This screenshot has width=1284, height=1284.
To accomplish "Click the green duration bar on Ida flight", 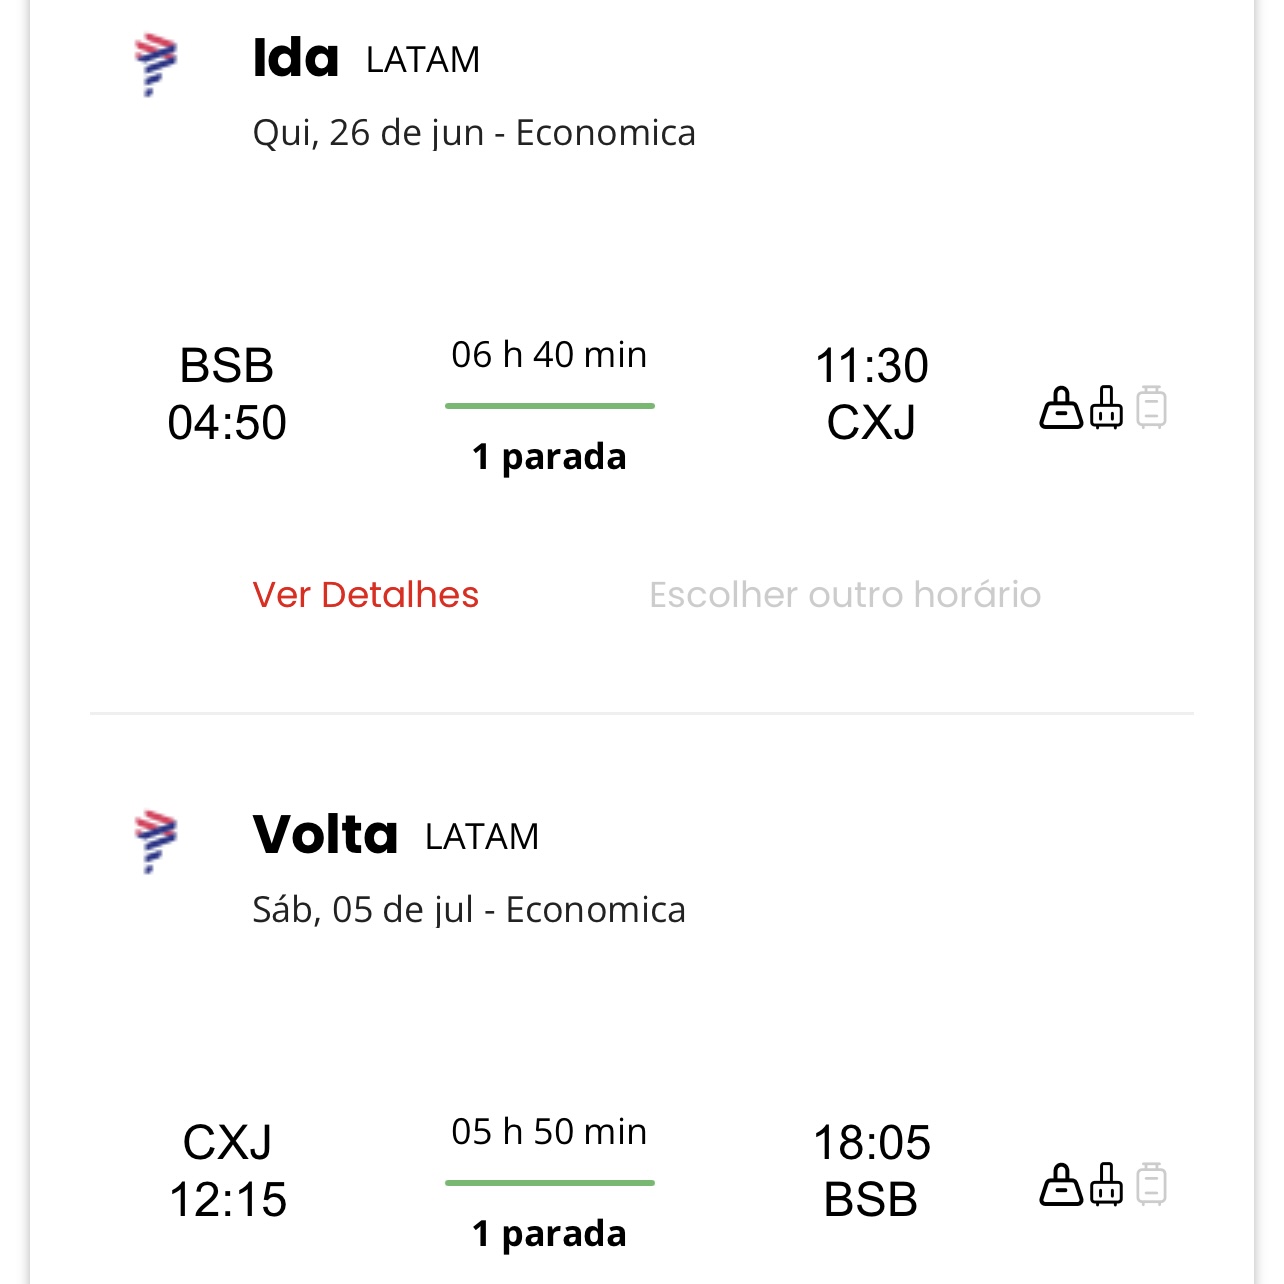I will coord(549,406).
